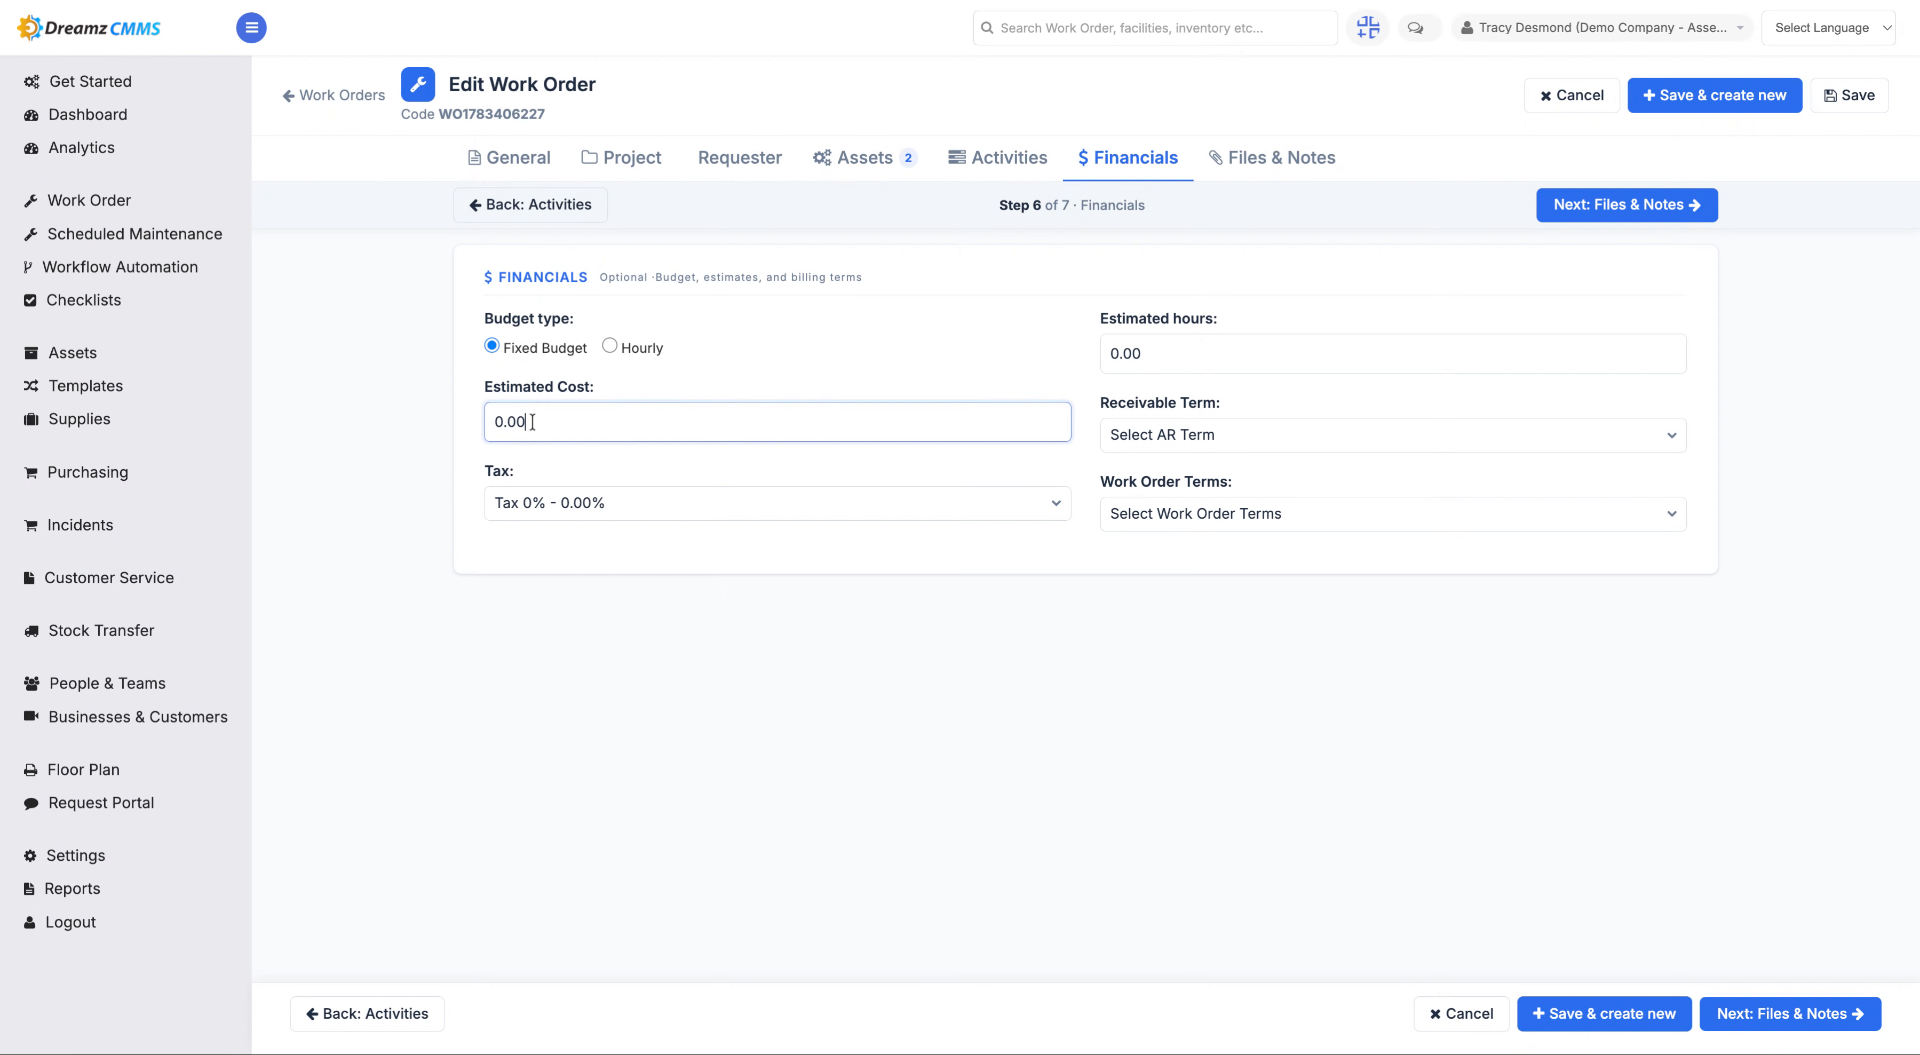The height and width of the screenshot is (1055, 1920).
Task: Click the top Next: Files & Notes button
Action: [x=1626, y=205]
